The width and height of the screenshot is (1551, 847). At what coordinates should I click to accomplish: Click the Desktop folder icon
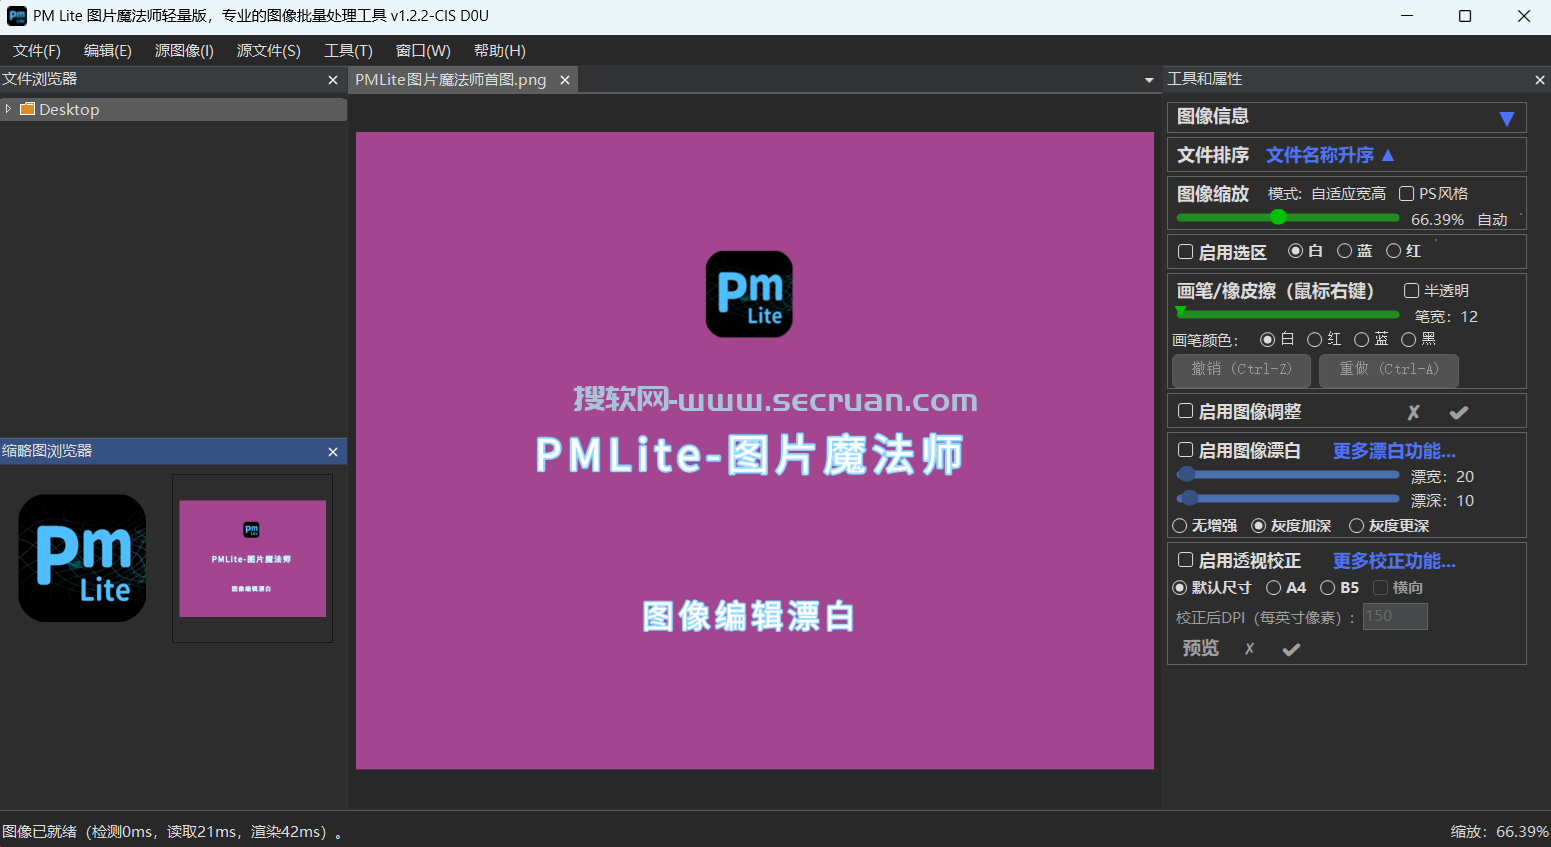(27, 109)
